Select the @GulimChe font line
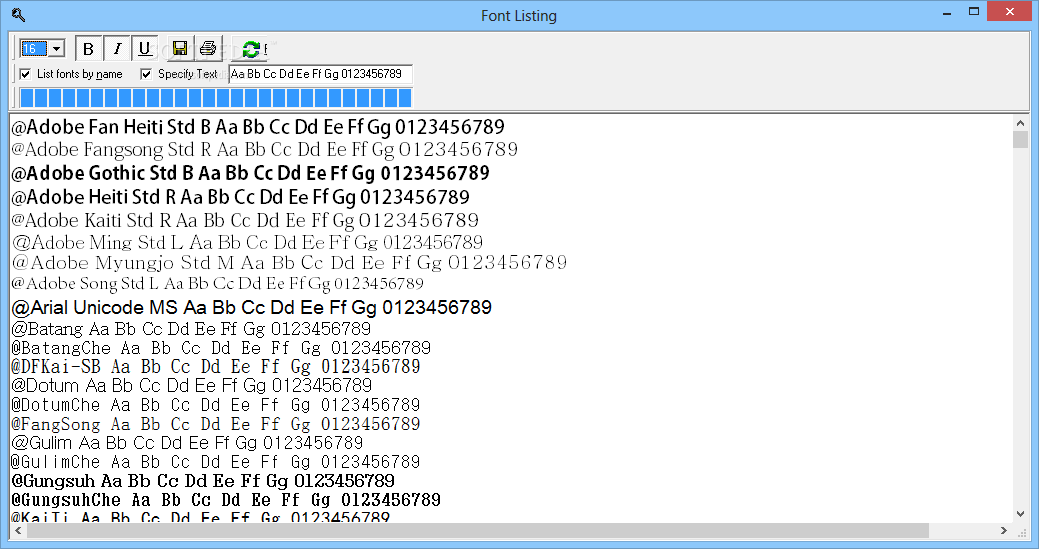The width and height of the screenshot is (1039, 549). point(215,462)
